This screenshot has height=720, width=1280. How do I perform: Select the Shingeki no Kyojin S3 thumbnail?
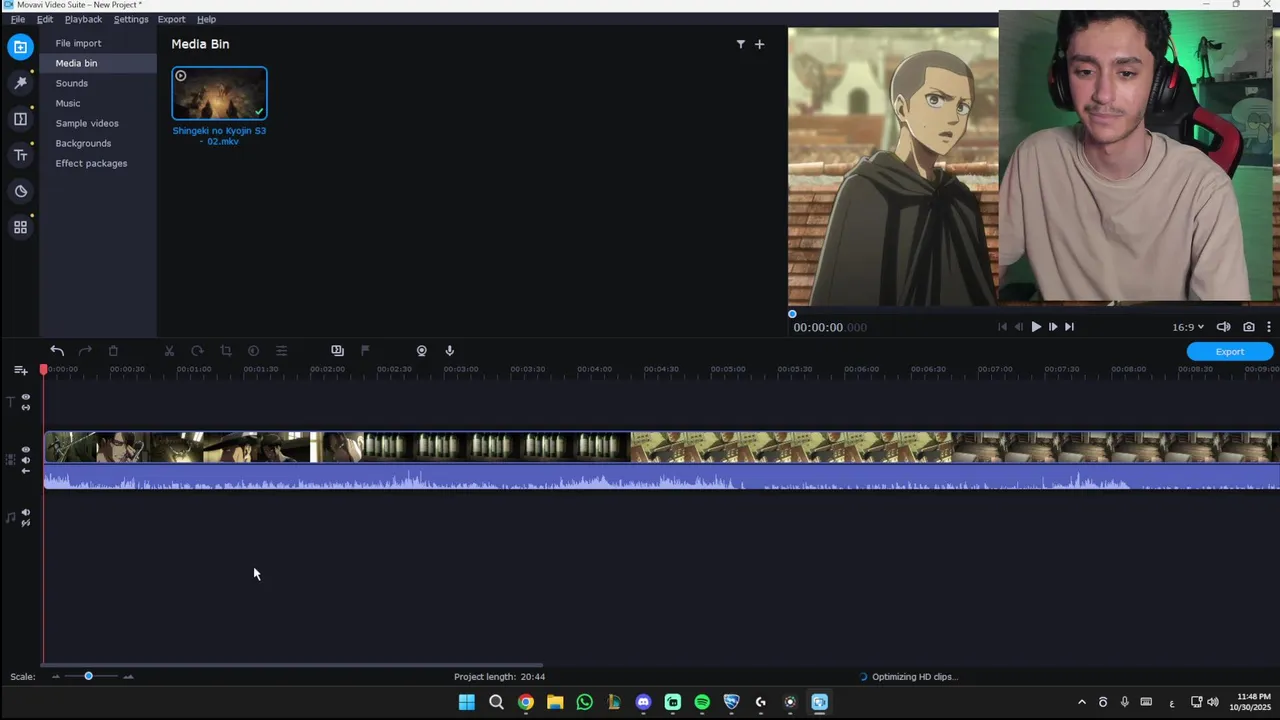coord(219,94)
